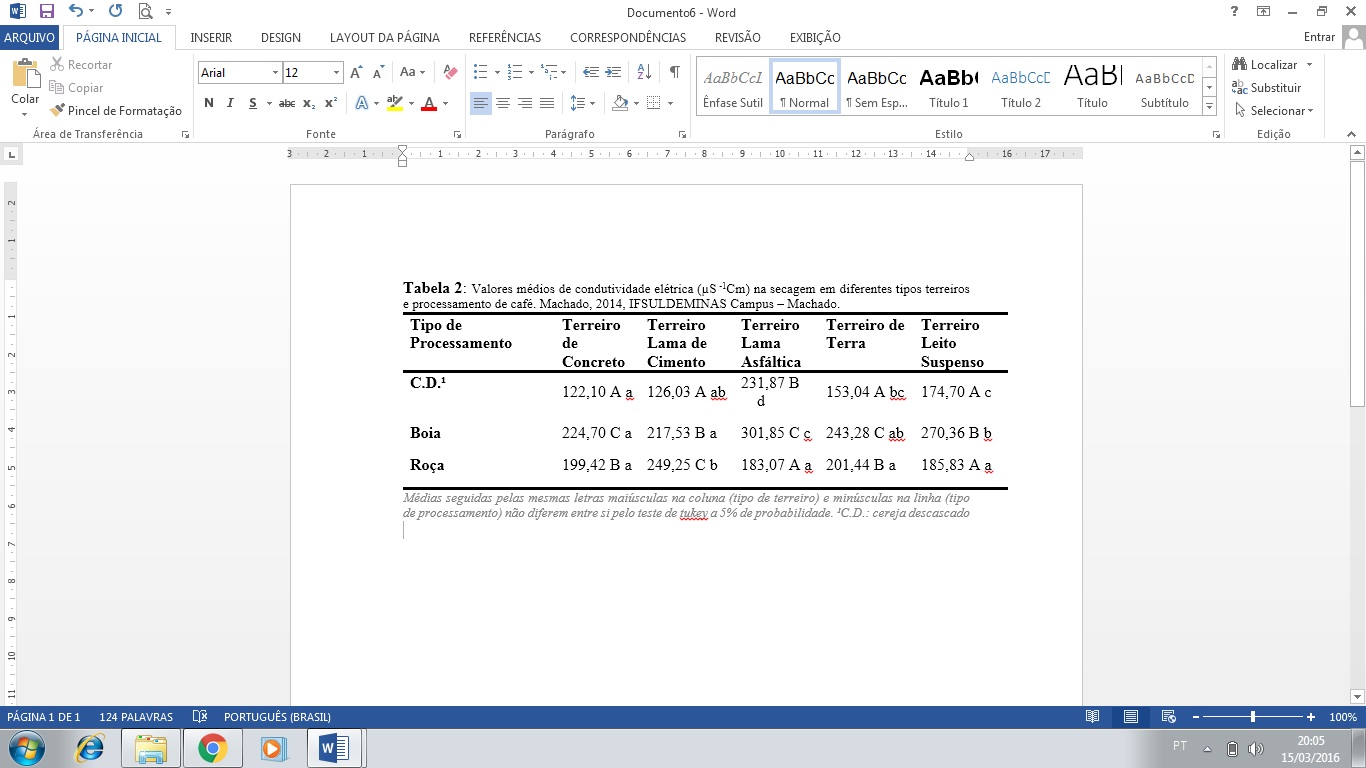Click Entrar to sign in
This screenshot has height=768, width=1366.
click(1319, 38)
